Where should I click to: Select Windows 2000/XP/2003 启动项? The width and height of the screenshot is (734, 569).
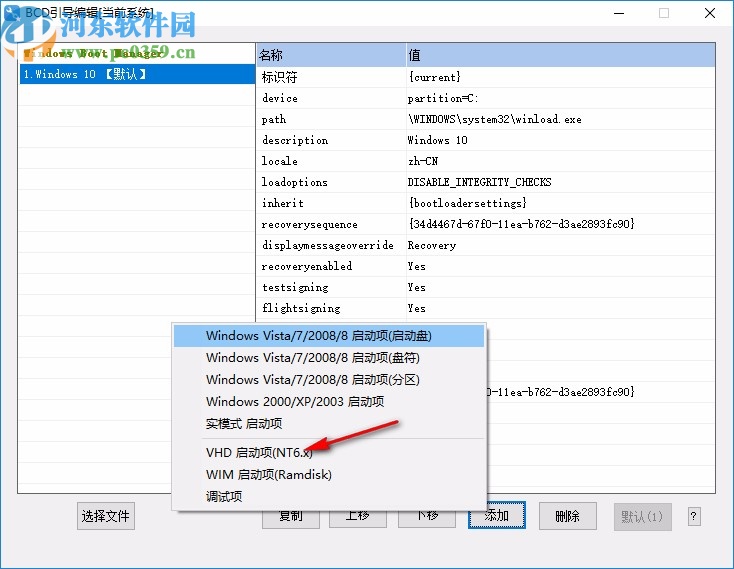coord(329,401)
